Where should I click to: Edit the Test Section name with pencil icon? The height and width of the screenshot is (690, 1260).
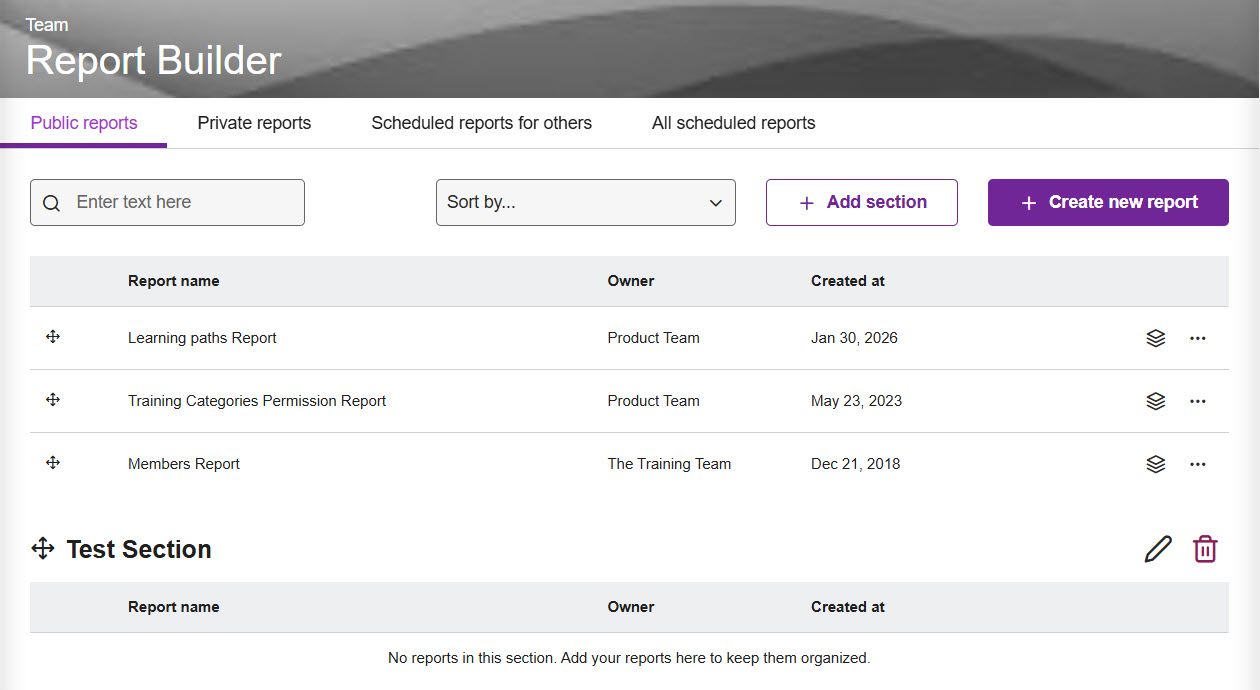pyautogui.click(x=1157, y=549)
